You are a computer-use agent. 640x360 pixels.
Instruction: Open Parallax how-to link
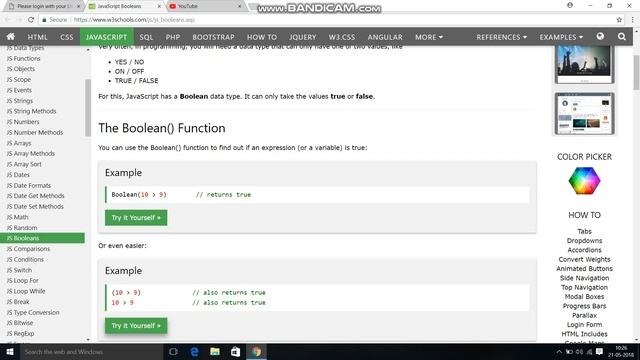584,315
